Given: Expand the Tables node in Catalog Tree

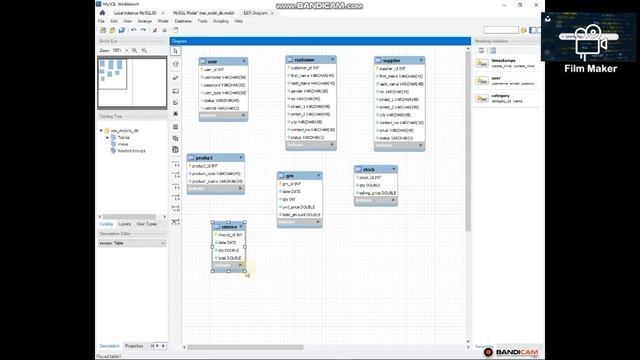Looking at the screenshot, I should pyautogui.click(x=107, y=138).
